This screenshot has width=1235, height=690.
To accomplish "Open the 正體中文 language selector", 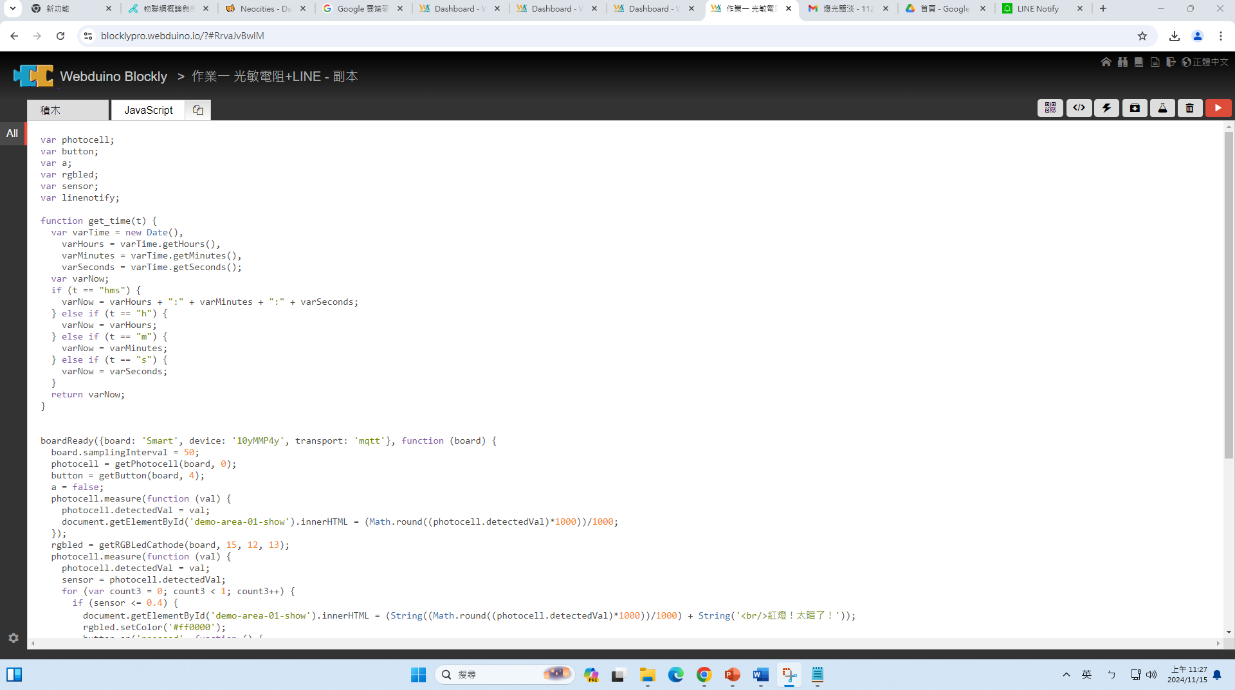I will tap(1204, 62).
